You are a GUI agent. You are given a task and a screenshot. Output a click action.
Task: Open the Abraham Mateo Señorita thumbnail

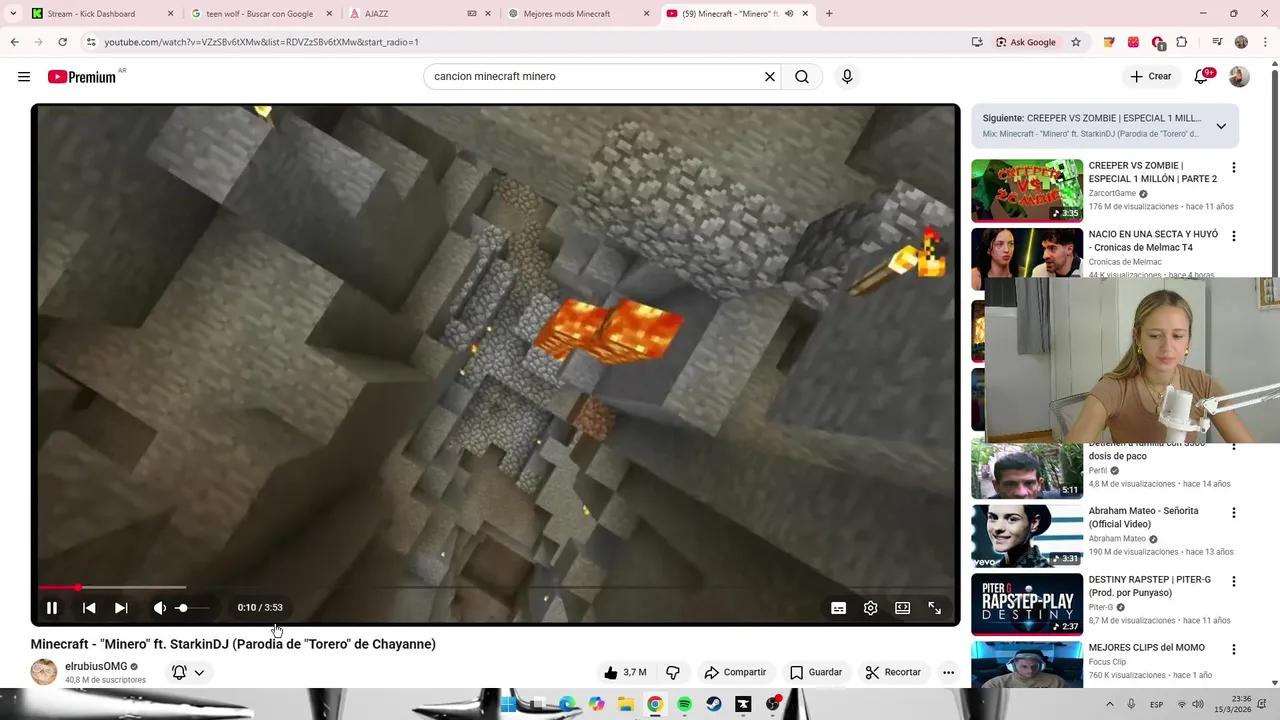coord(1027,536)
